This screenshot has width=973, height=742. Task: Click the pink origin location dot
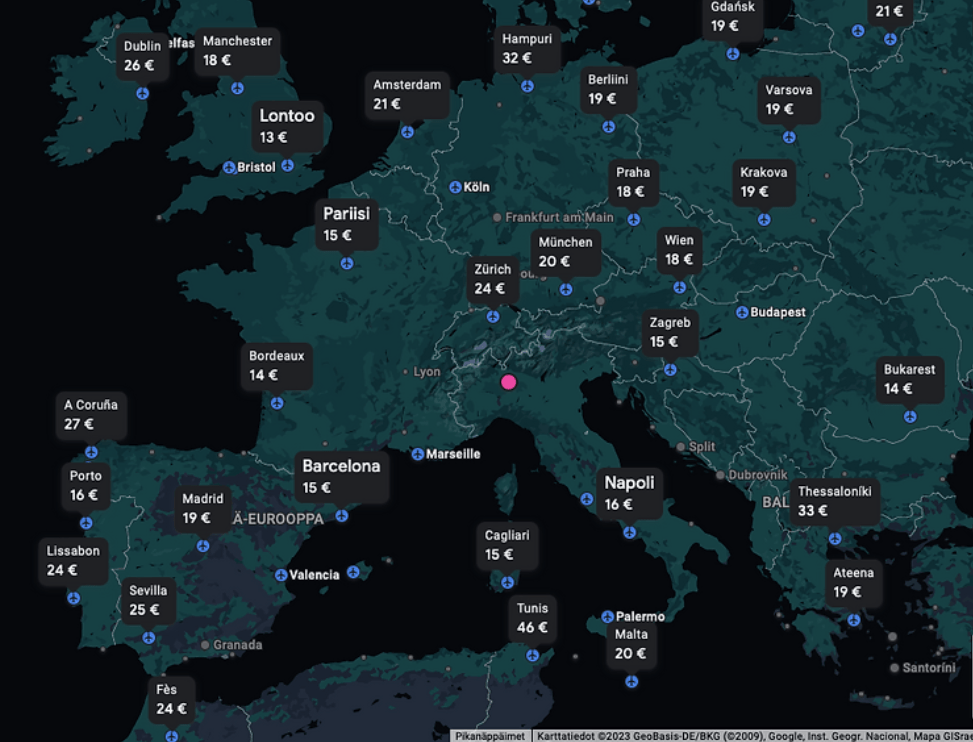pyautogui.click(x=508, y=382)
